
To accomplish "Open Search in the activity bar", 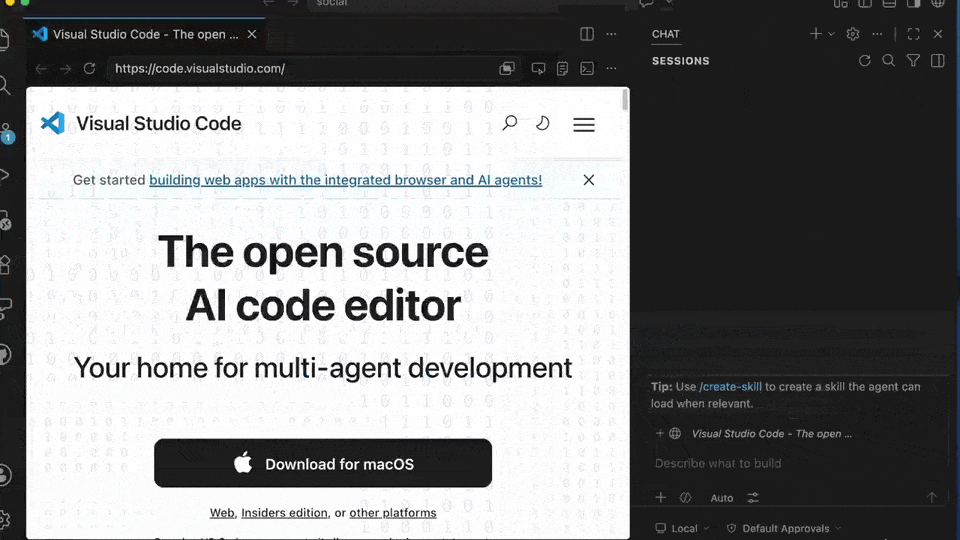I will pyautogui.click(x=5, y=86).
